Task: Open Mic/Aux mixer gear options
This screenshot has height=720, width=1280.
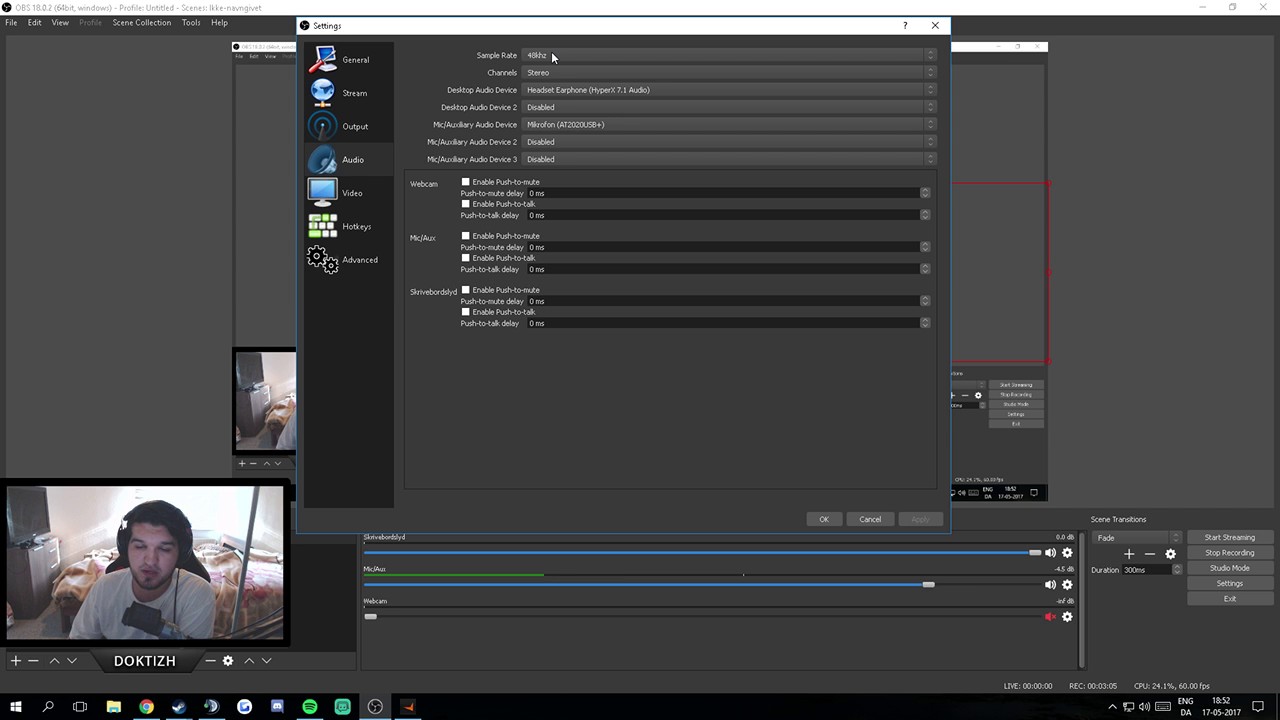Action: (x=1067, y=585)
